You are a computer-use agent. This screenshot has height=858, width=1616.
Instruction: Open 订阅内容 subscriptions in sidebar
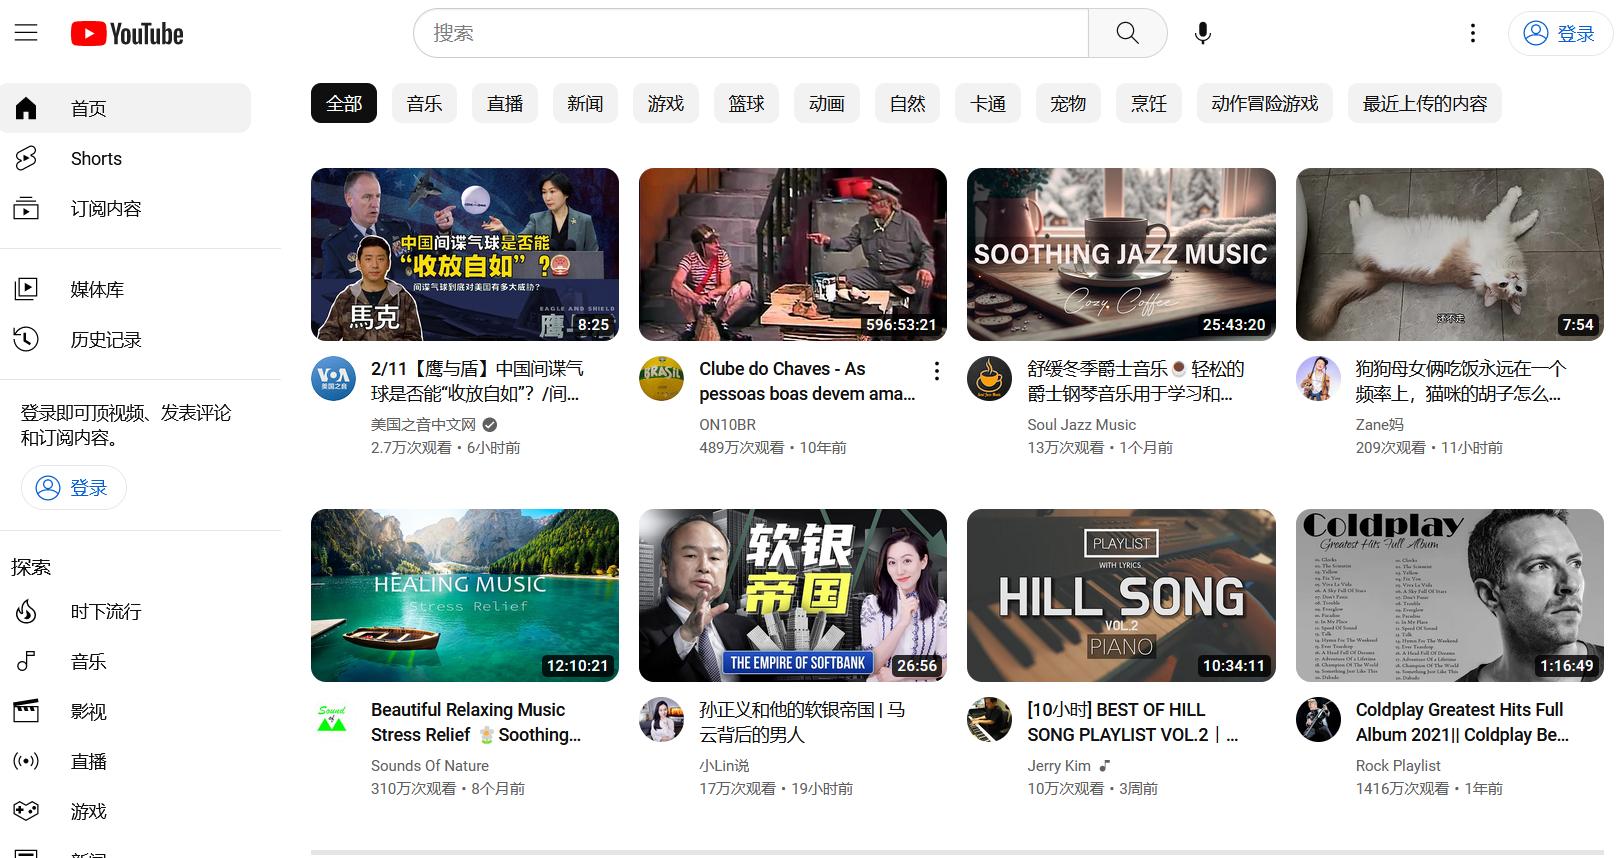tap(126, 208)
